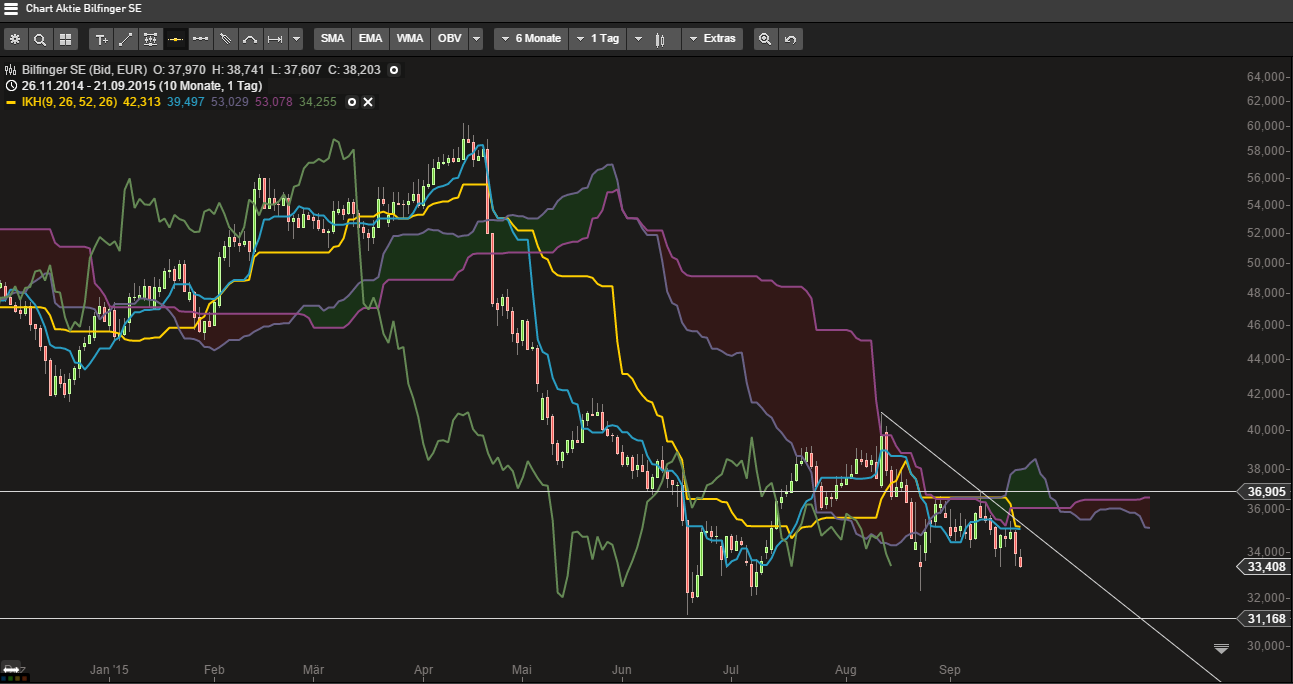Open the hamburger menu beside chart title
This screenshot has height=684, width=1293.
[11, 8]
